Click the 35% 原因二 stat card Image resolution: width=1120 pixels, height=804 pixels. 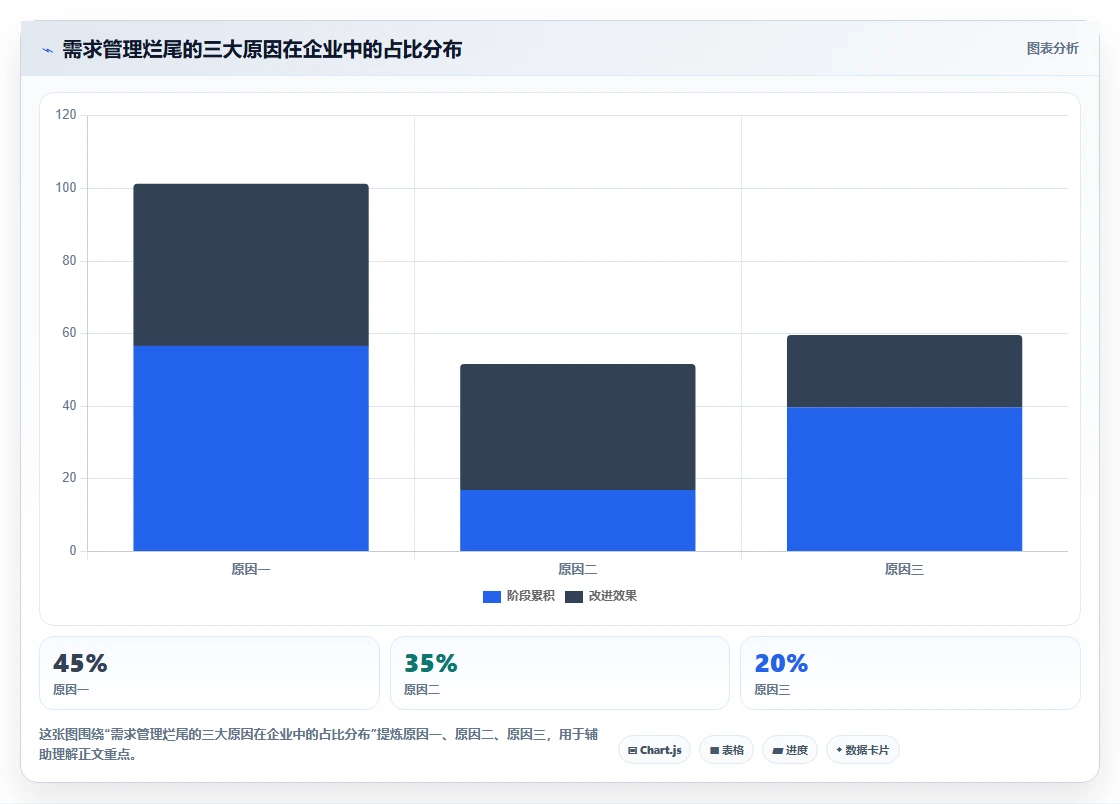pos(560,673)
